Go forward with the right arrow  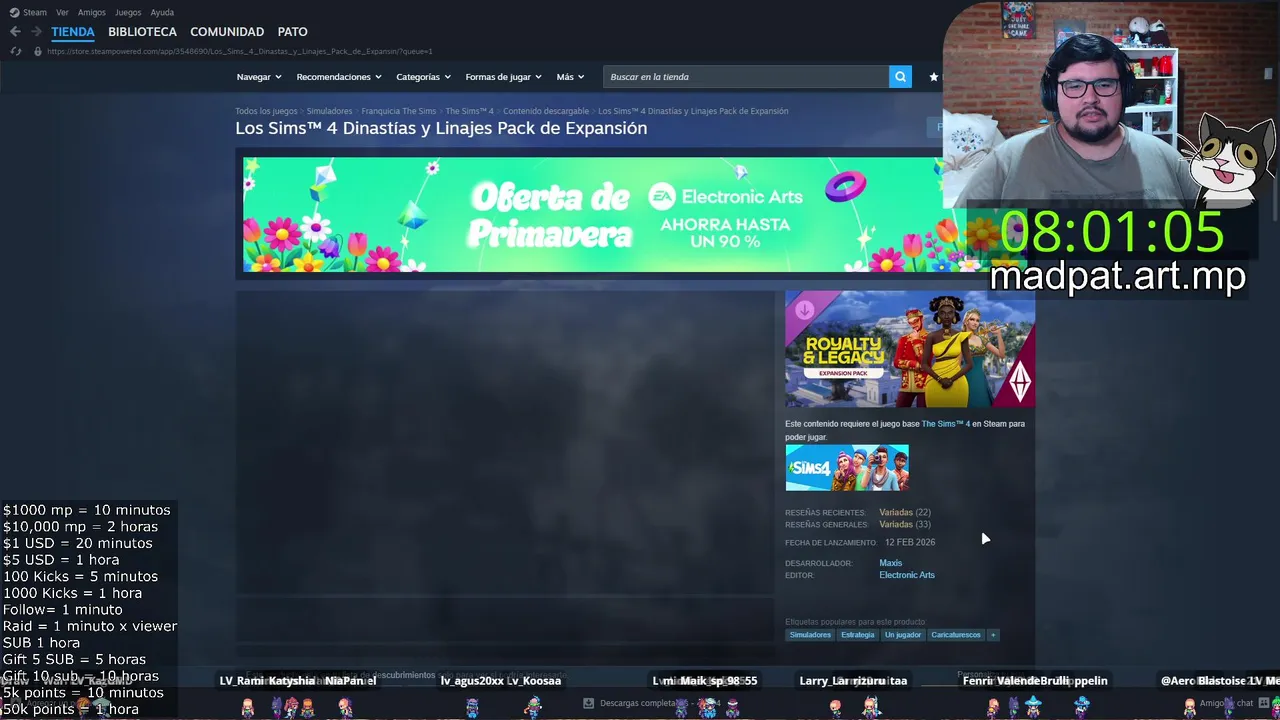tap(36, 32)
